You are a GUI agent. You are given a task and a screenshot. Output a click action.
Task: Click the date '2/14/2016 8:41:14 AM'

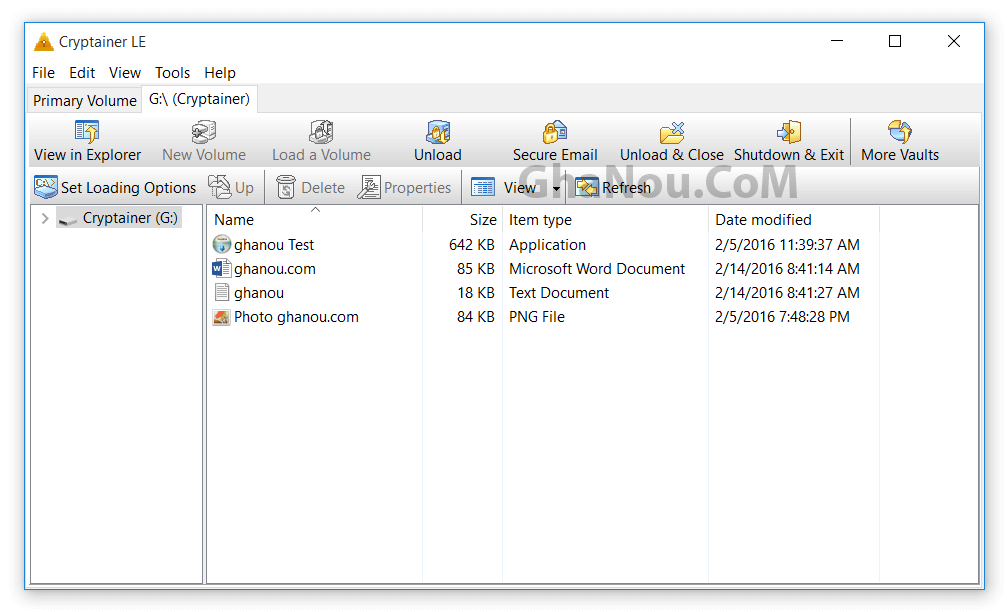tap(787, 269)
